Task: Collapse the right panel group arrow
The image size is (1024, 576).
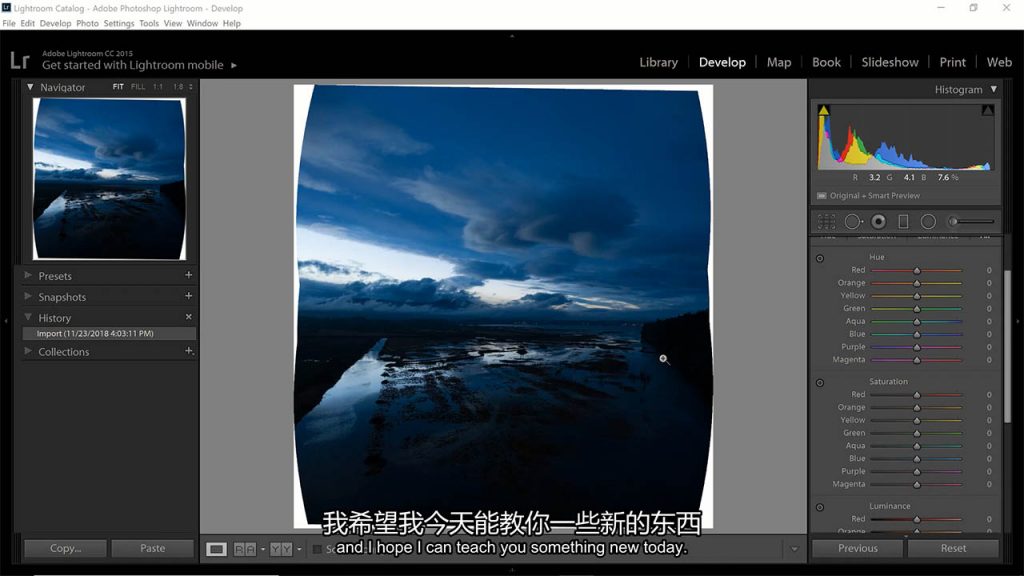Action: (x=1018, y=321)
